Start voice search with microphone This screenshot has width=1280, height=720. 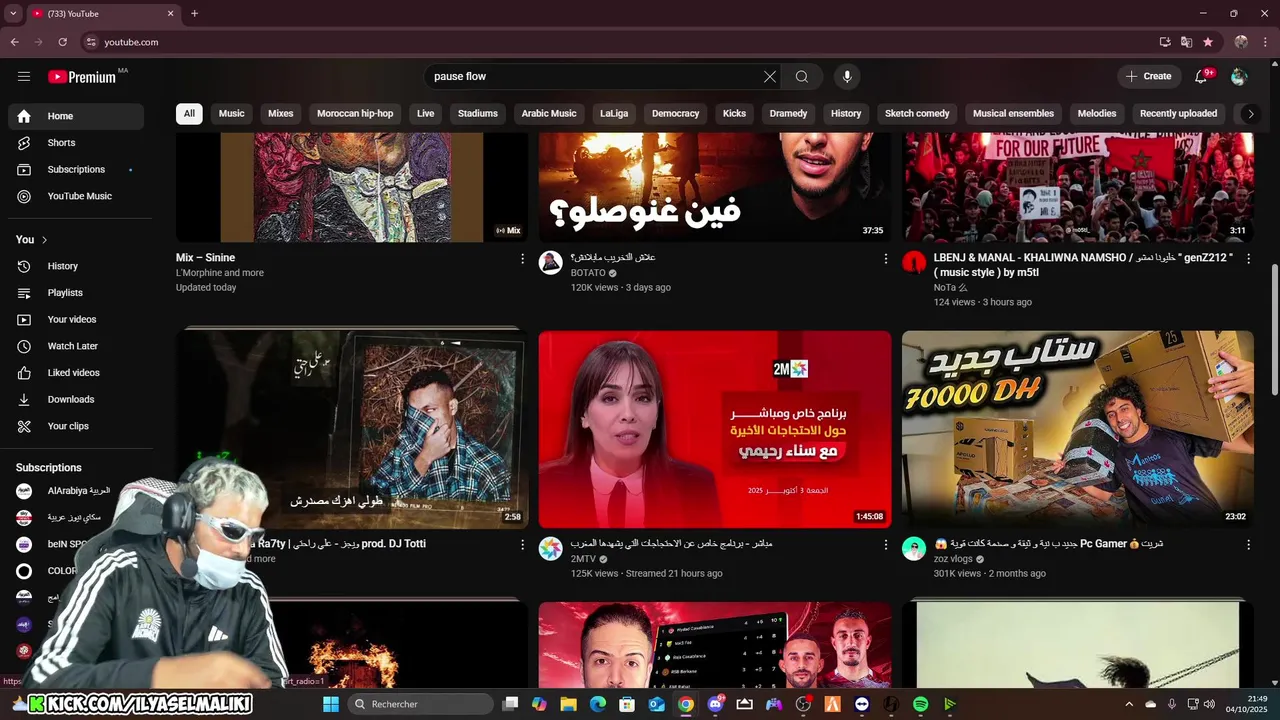coord(847,76)
